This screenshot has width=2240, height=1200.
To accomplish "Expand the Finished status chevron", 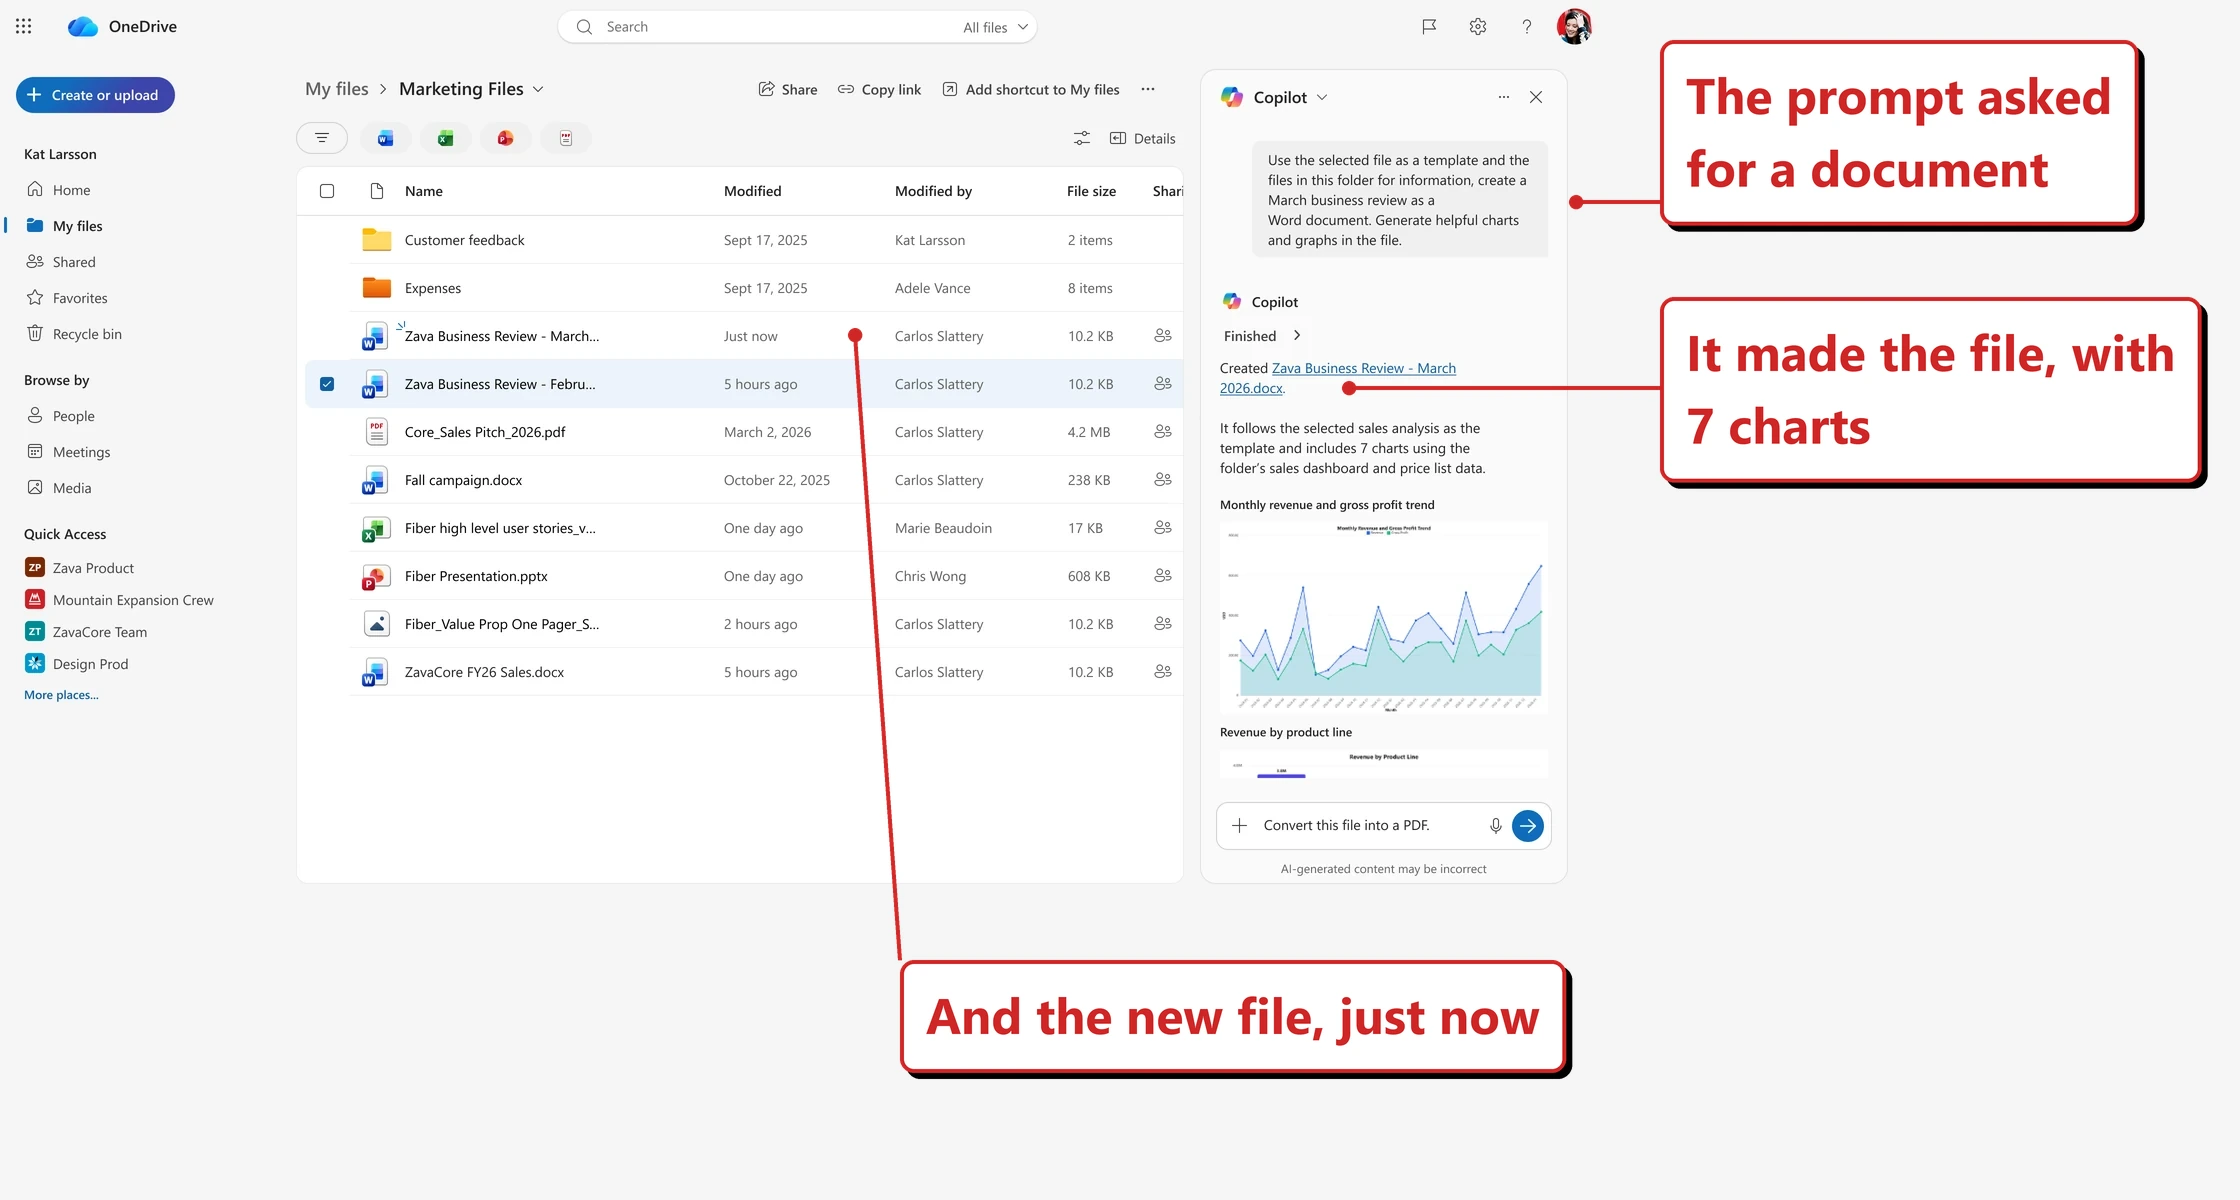I will 1297,336.
